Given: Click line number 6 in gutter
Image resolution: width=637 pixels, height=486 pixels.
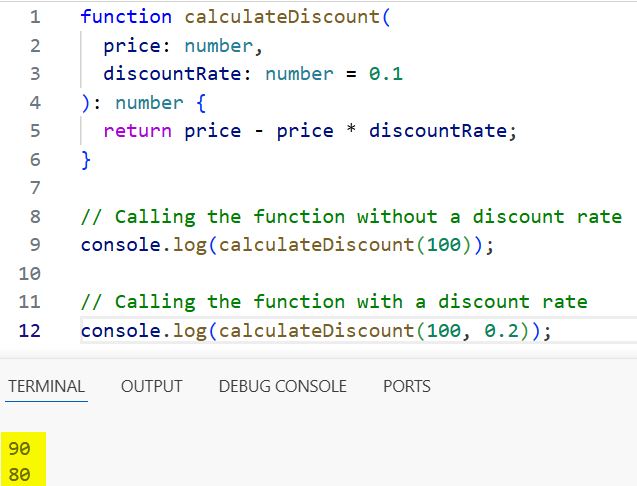Looking at the screenshot, I should (x=35, y=159).
